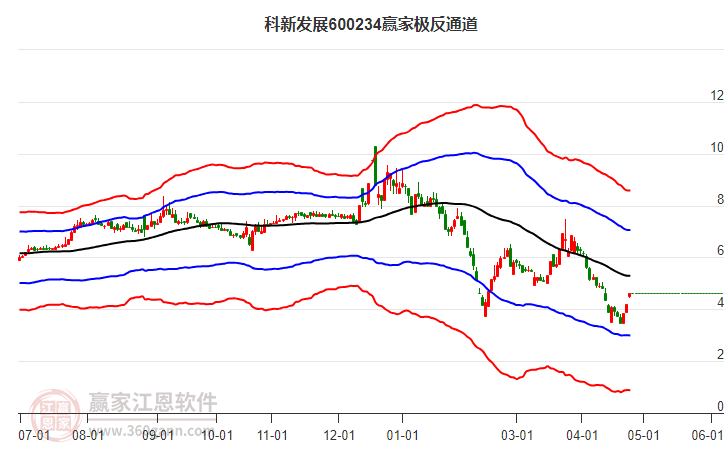Click the chart title 科新发展600234赢家极反通道
The height and width of the screenshot is (450, 726).
click(370, 24)
